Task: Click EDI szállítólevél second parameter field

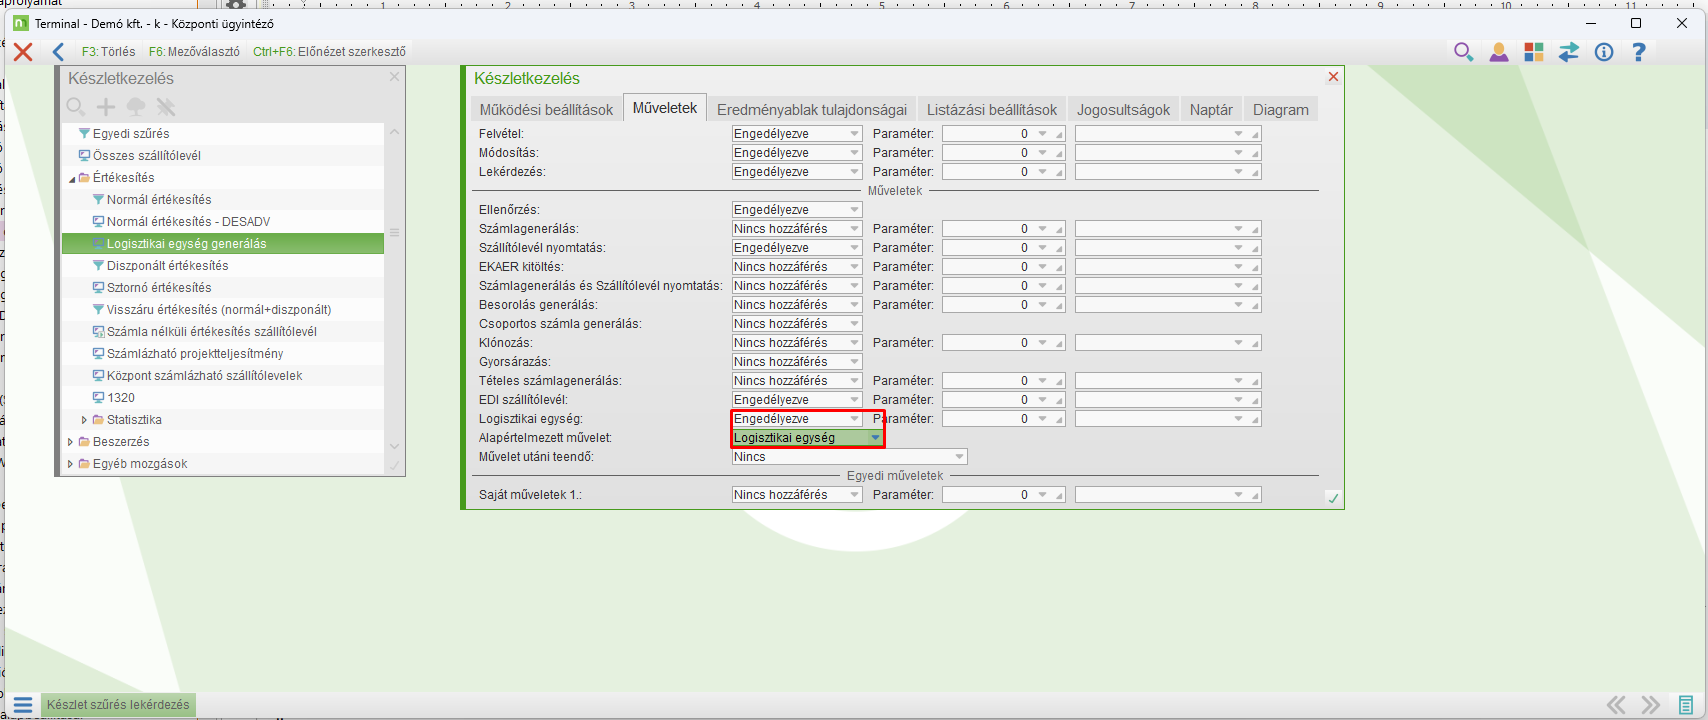Action: click(x=1168, y=400)
